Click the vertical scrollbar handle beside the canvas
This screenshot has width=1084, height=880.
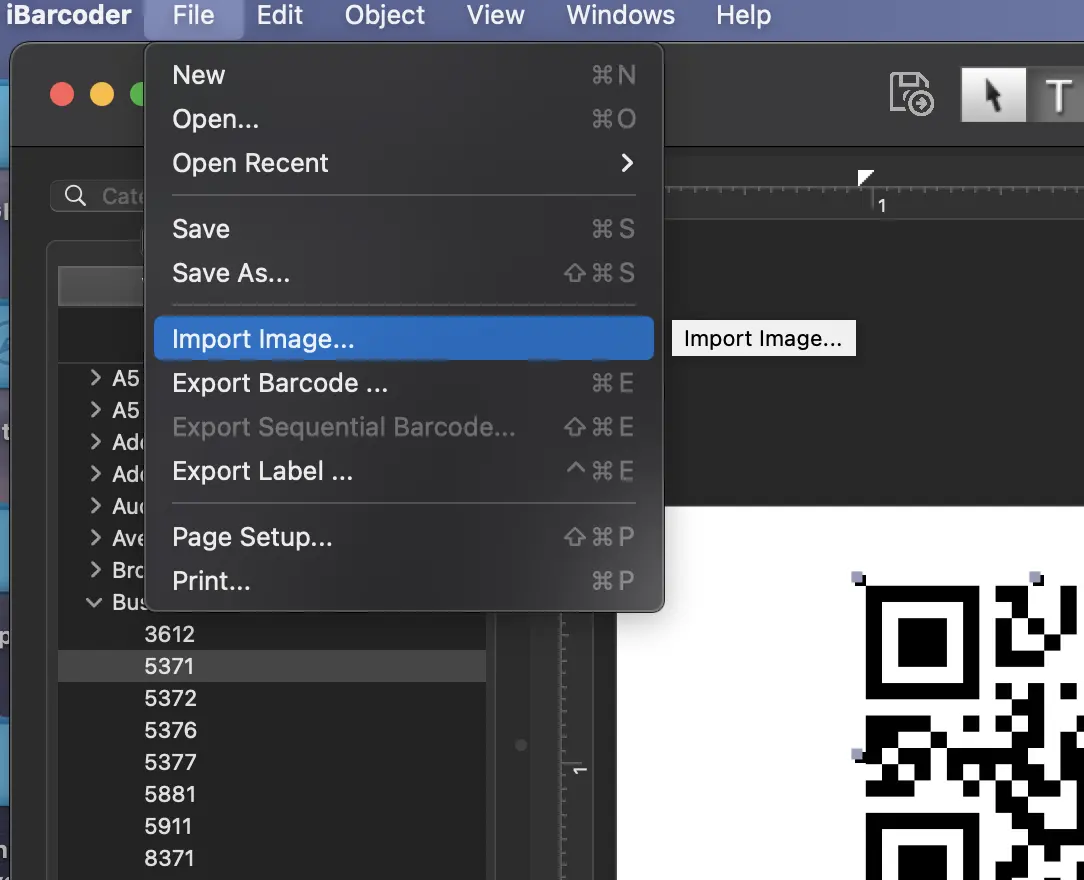pyautogui.click(x=520, y=745)
